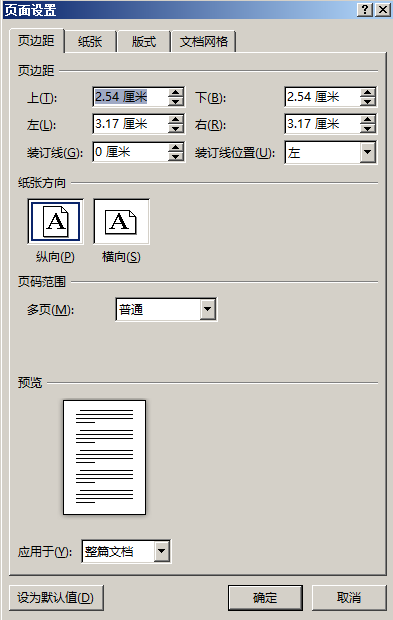393x620 pixels.
Task: Increase the 上 top margin value
Action: click(x=176, y=93)
